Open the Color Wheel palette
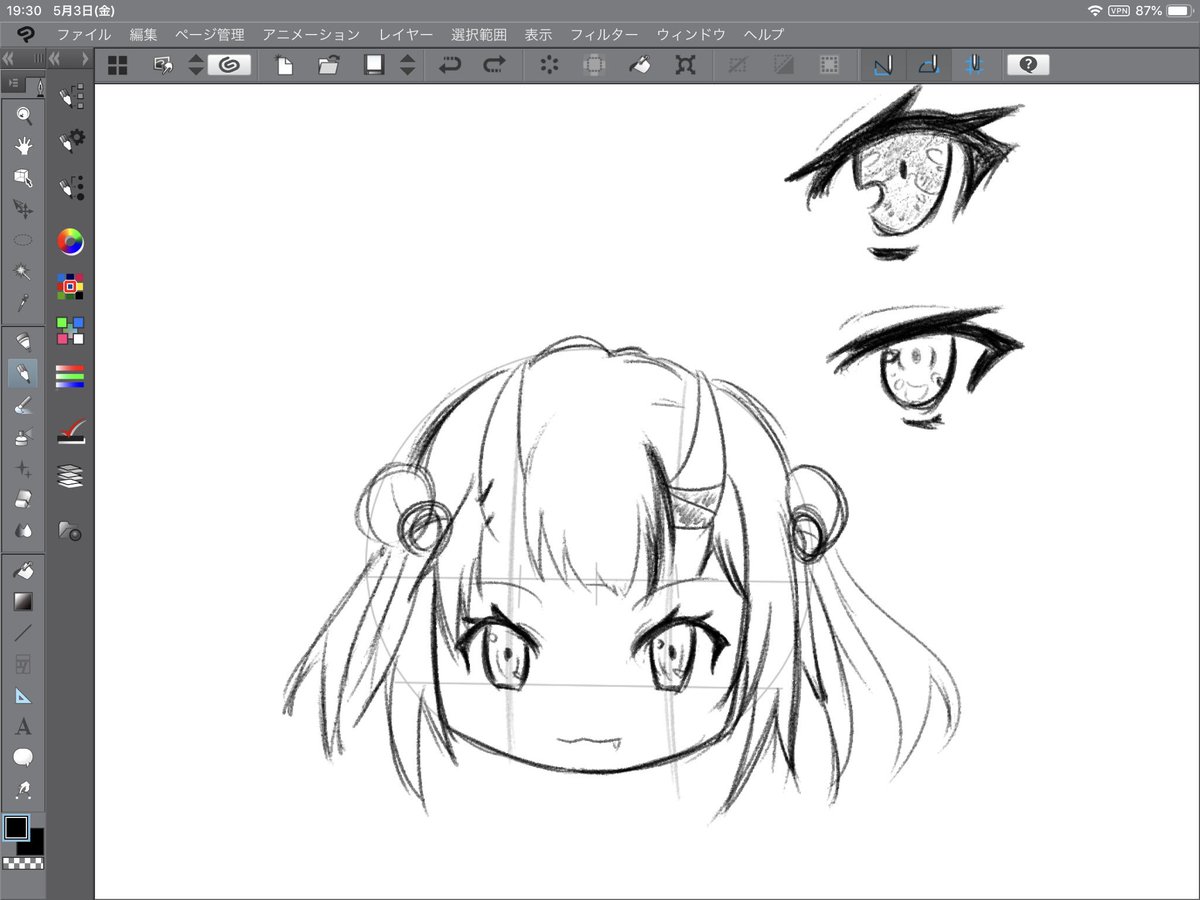This screenshot has height=900, width=1200. pyautogui.click(x=70, y=241)
